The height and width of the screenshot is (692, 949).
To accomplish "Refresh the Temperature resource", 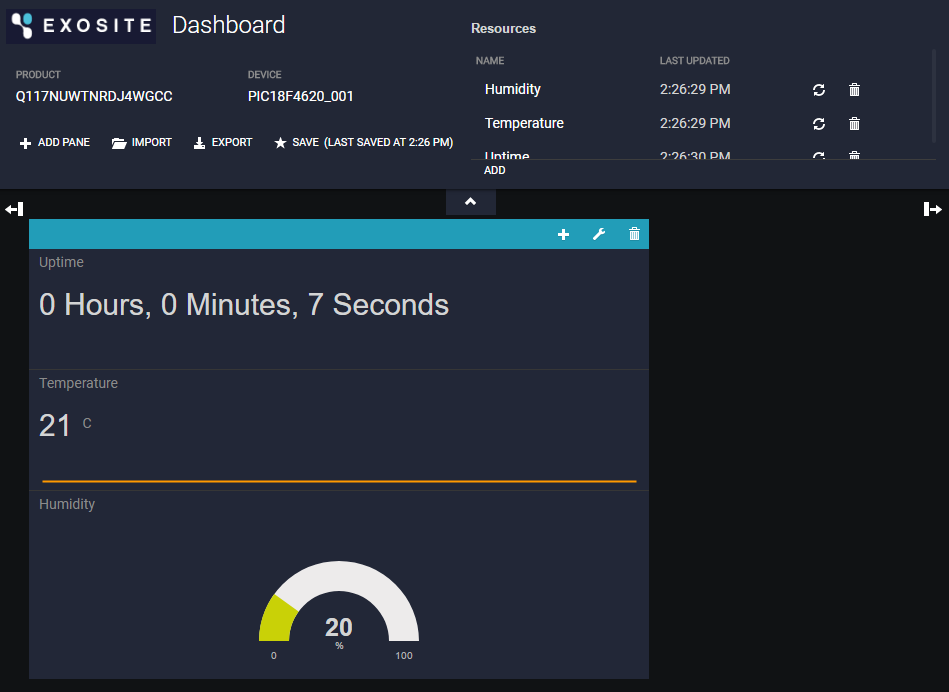I will click(819, 124).
